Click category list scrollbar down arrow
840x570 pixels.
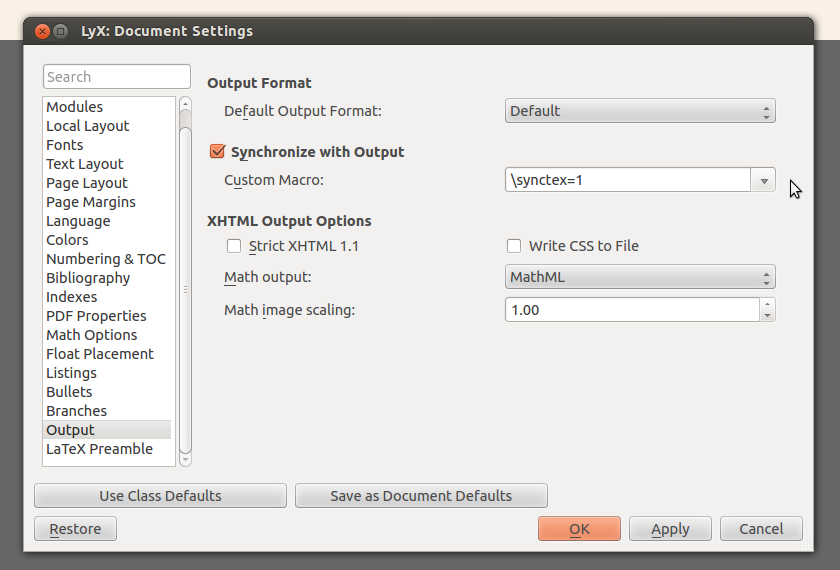tap(185, 460)
